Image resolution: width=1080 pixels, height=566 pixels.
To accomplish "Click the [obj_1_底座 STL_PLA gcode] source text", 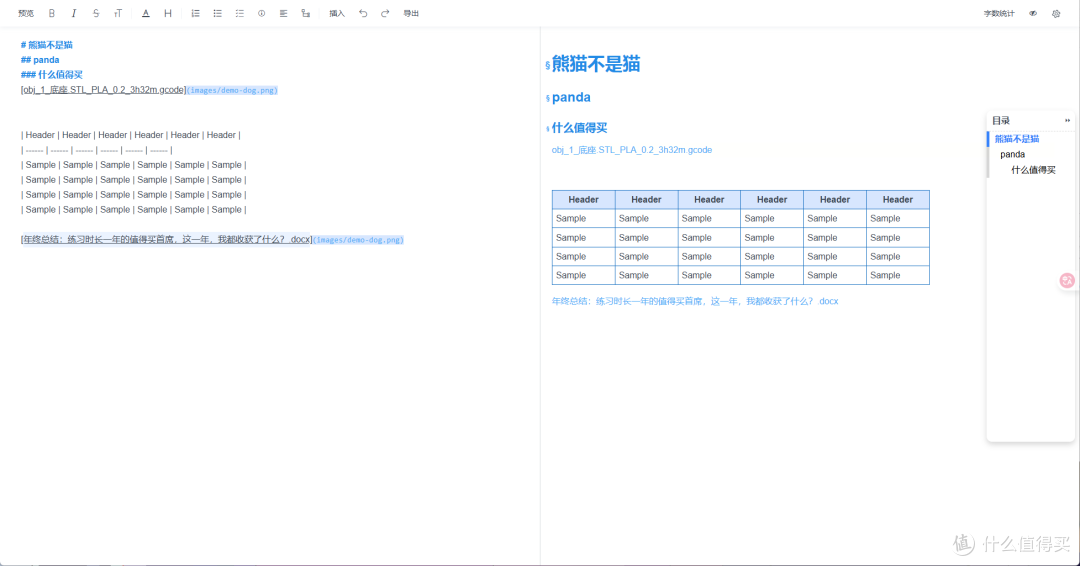I will 104,90.
